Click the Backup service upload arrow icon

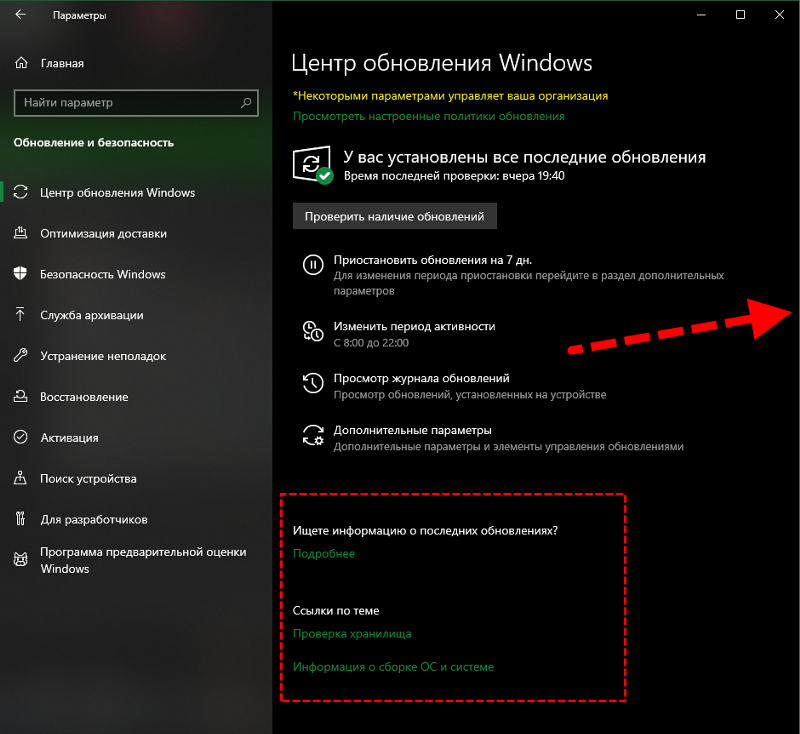click(x=20, y=314)
